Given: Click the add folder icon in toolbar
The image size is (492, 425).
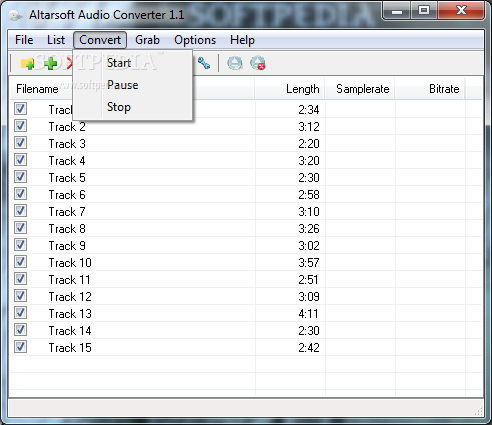Looking at the screenshot, I should tap(27, 63).
